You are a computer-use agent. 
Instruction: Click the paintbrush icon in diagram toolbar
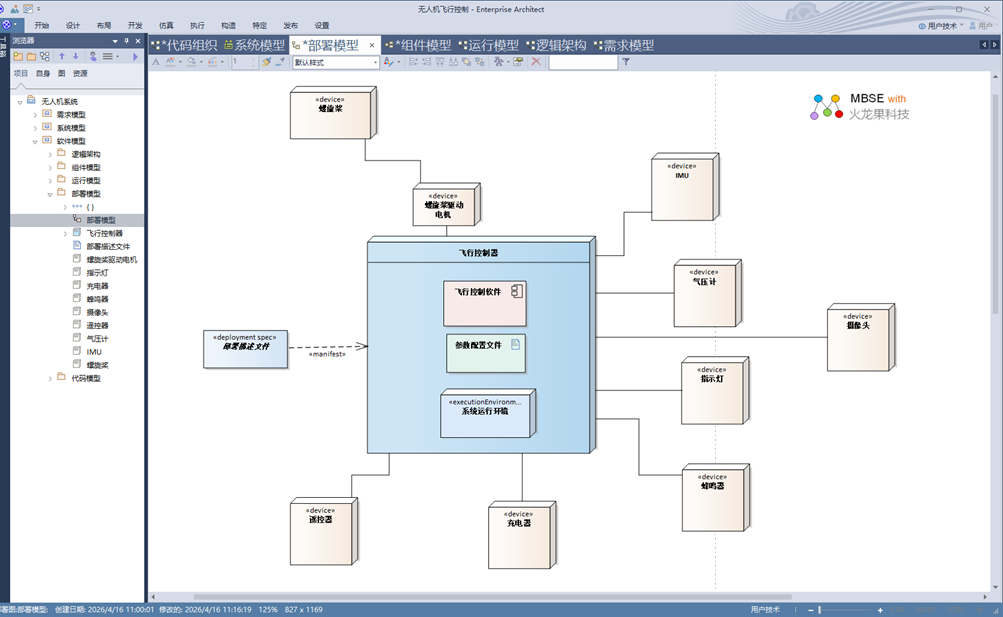tap(266, 62)
